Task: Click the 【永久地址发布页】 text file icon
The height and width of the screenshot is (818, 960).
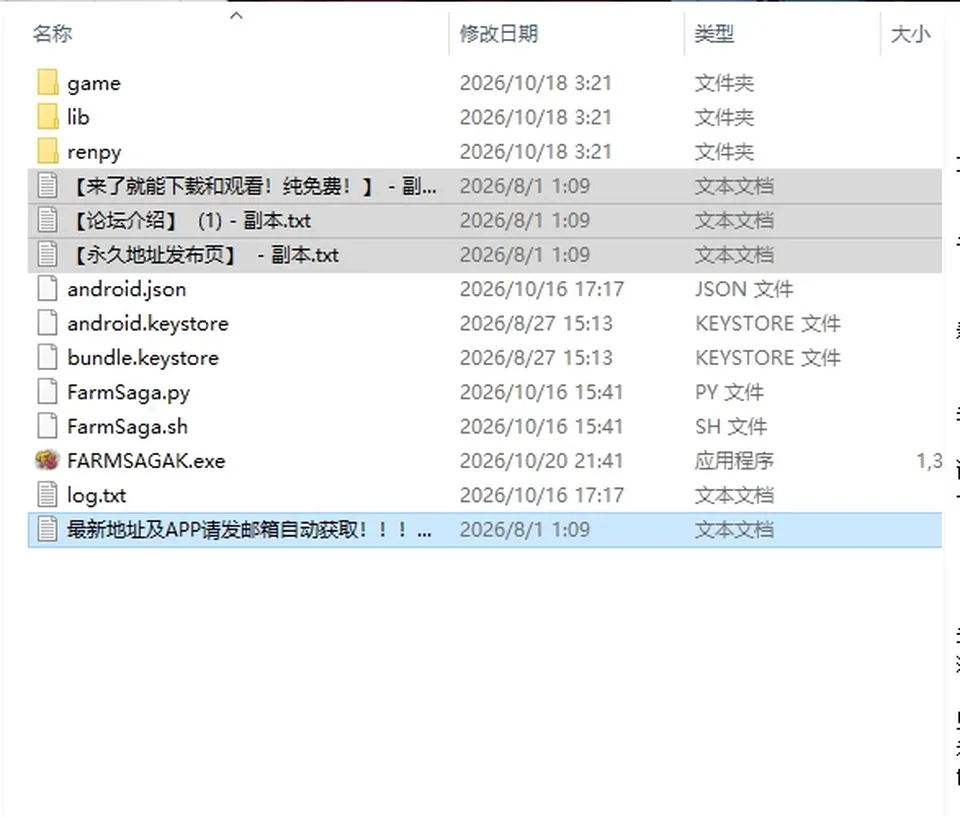Action: click(x=48, y=255)
